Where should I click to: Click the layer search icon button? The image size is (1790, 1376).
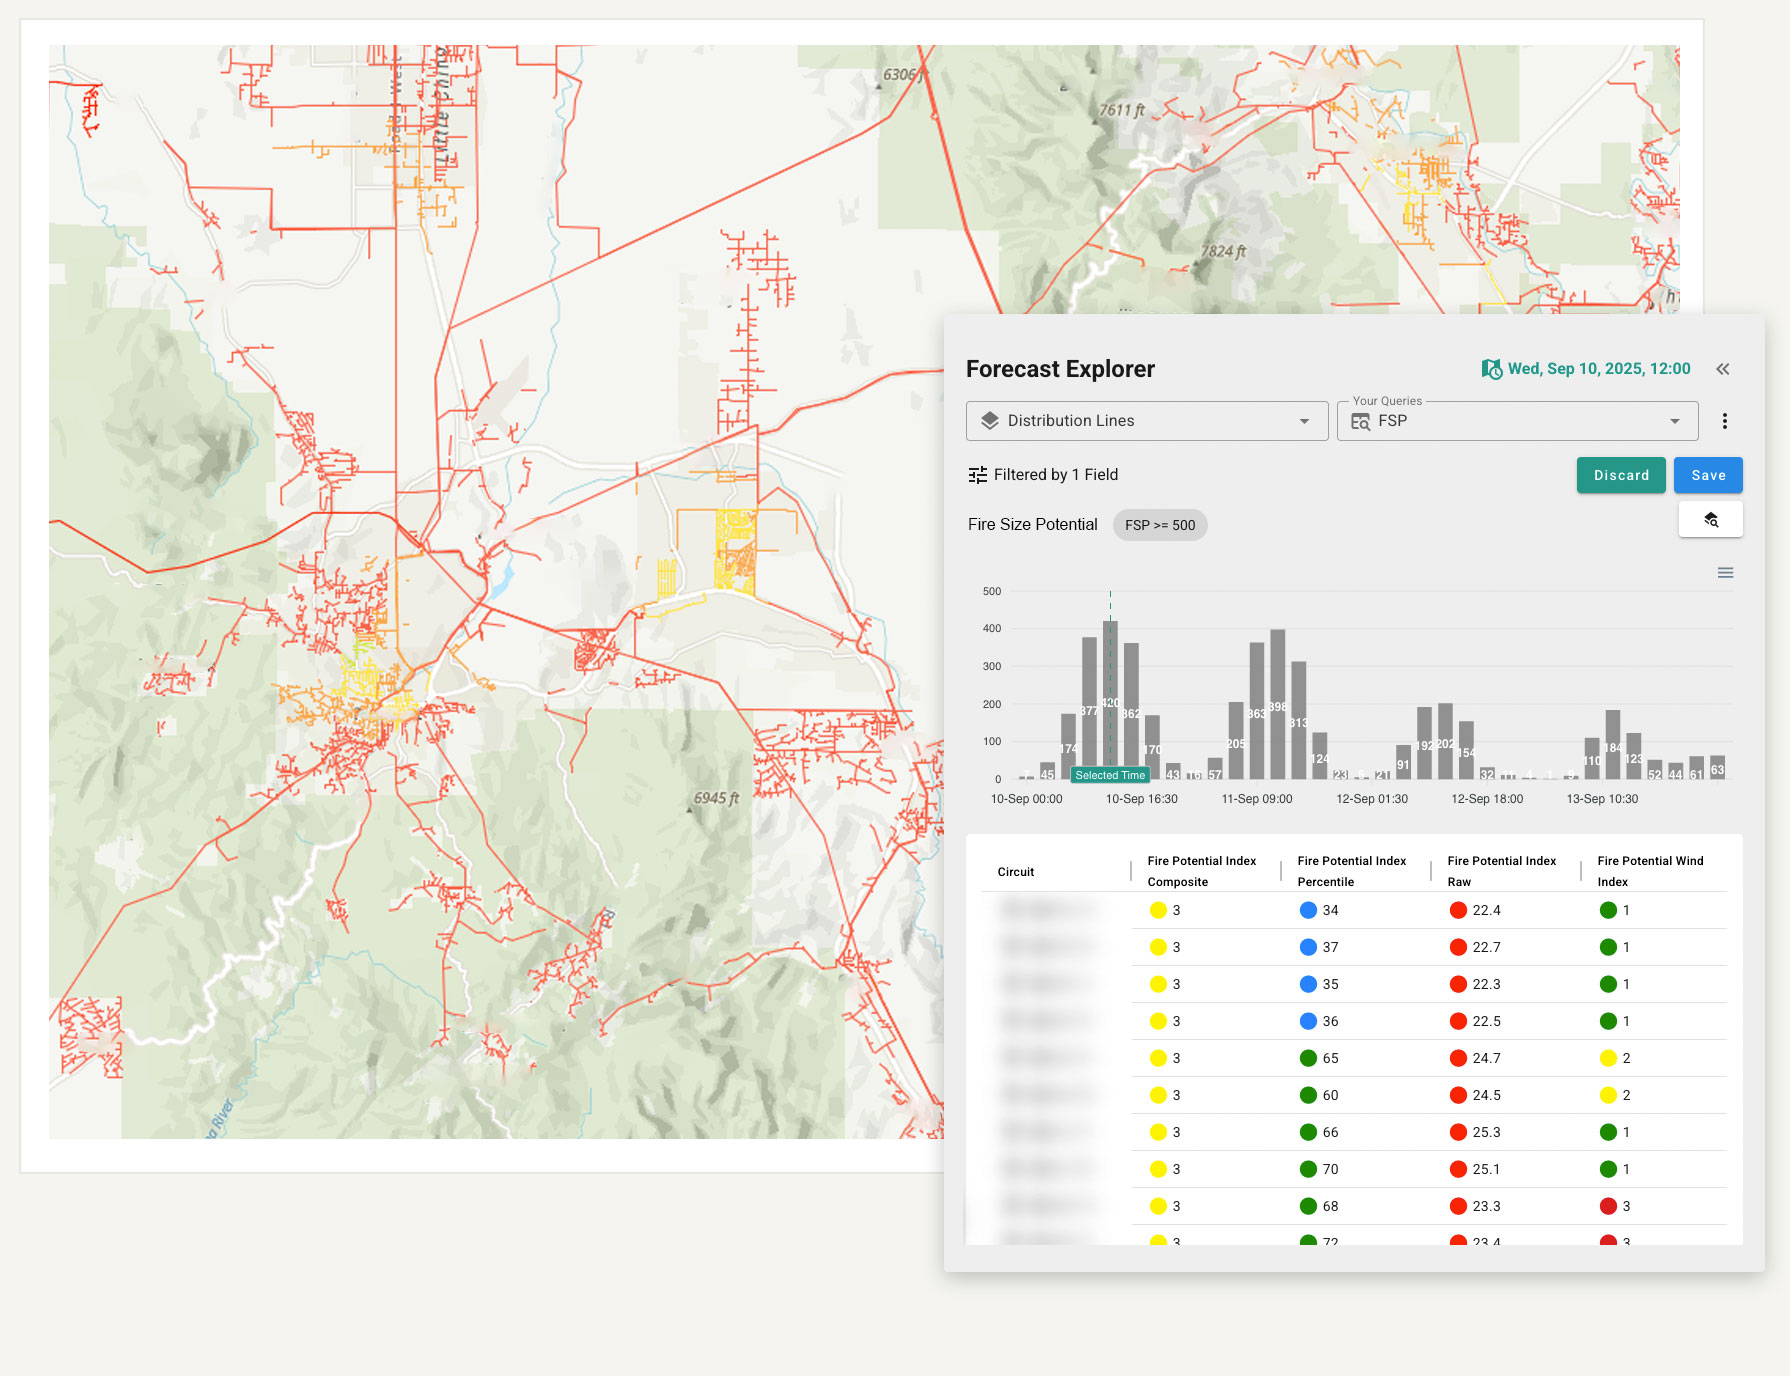[1710, 519]
